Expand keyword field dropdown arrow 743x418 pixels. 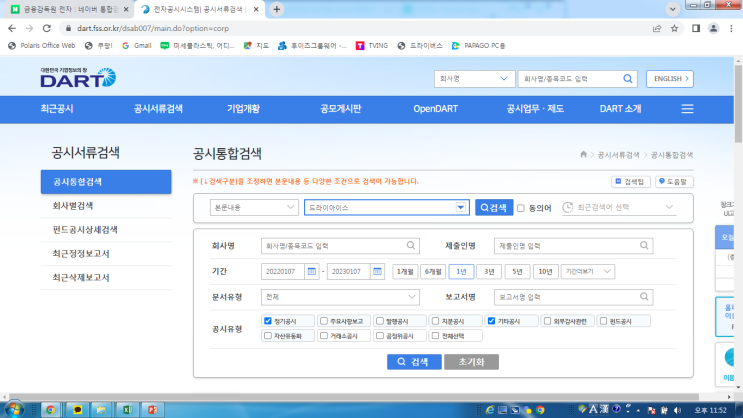[x=460, y=207]
